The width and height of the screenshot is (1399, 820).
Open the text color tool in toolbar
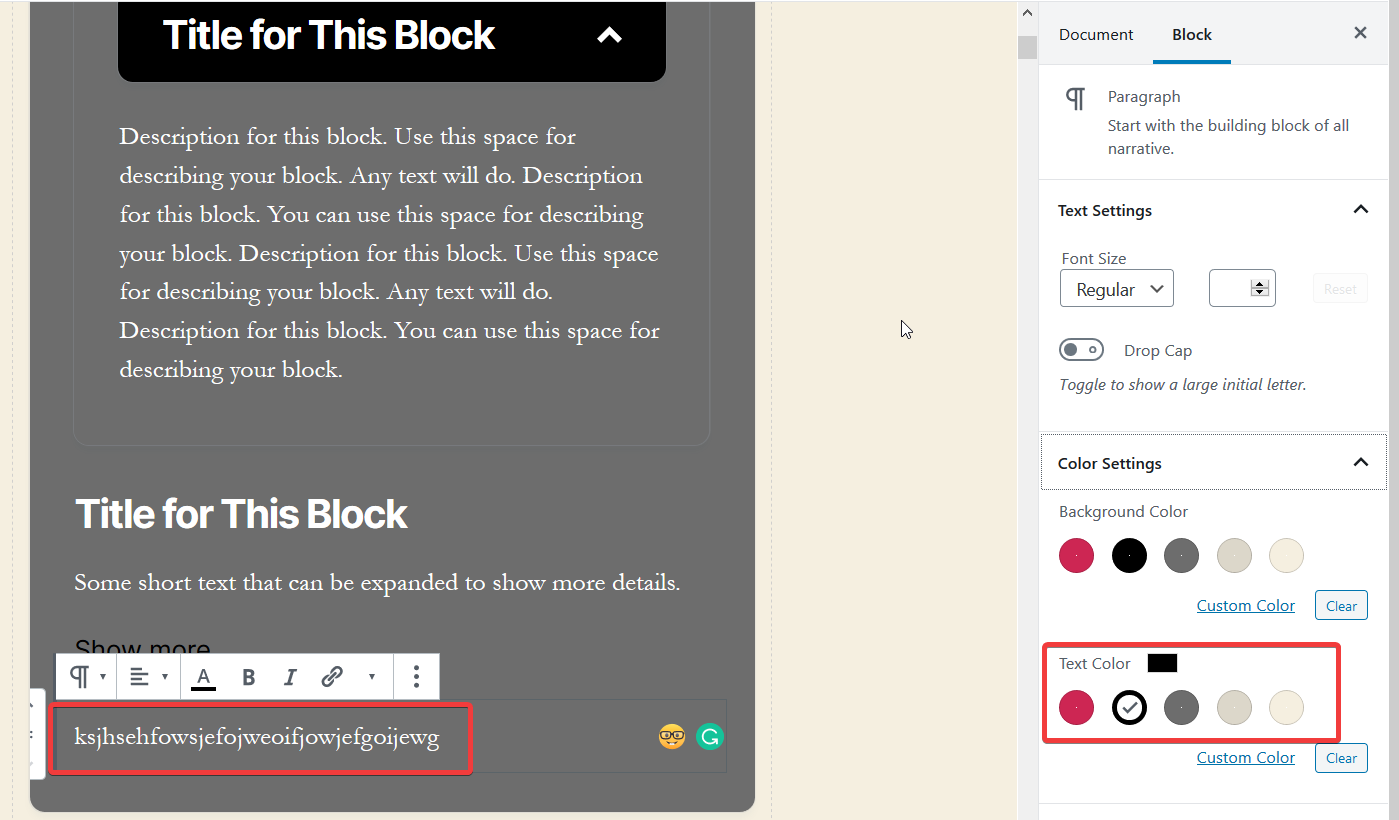(x=204, y=677)
